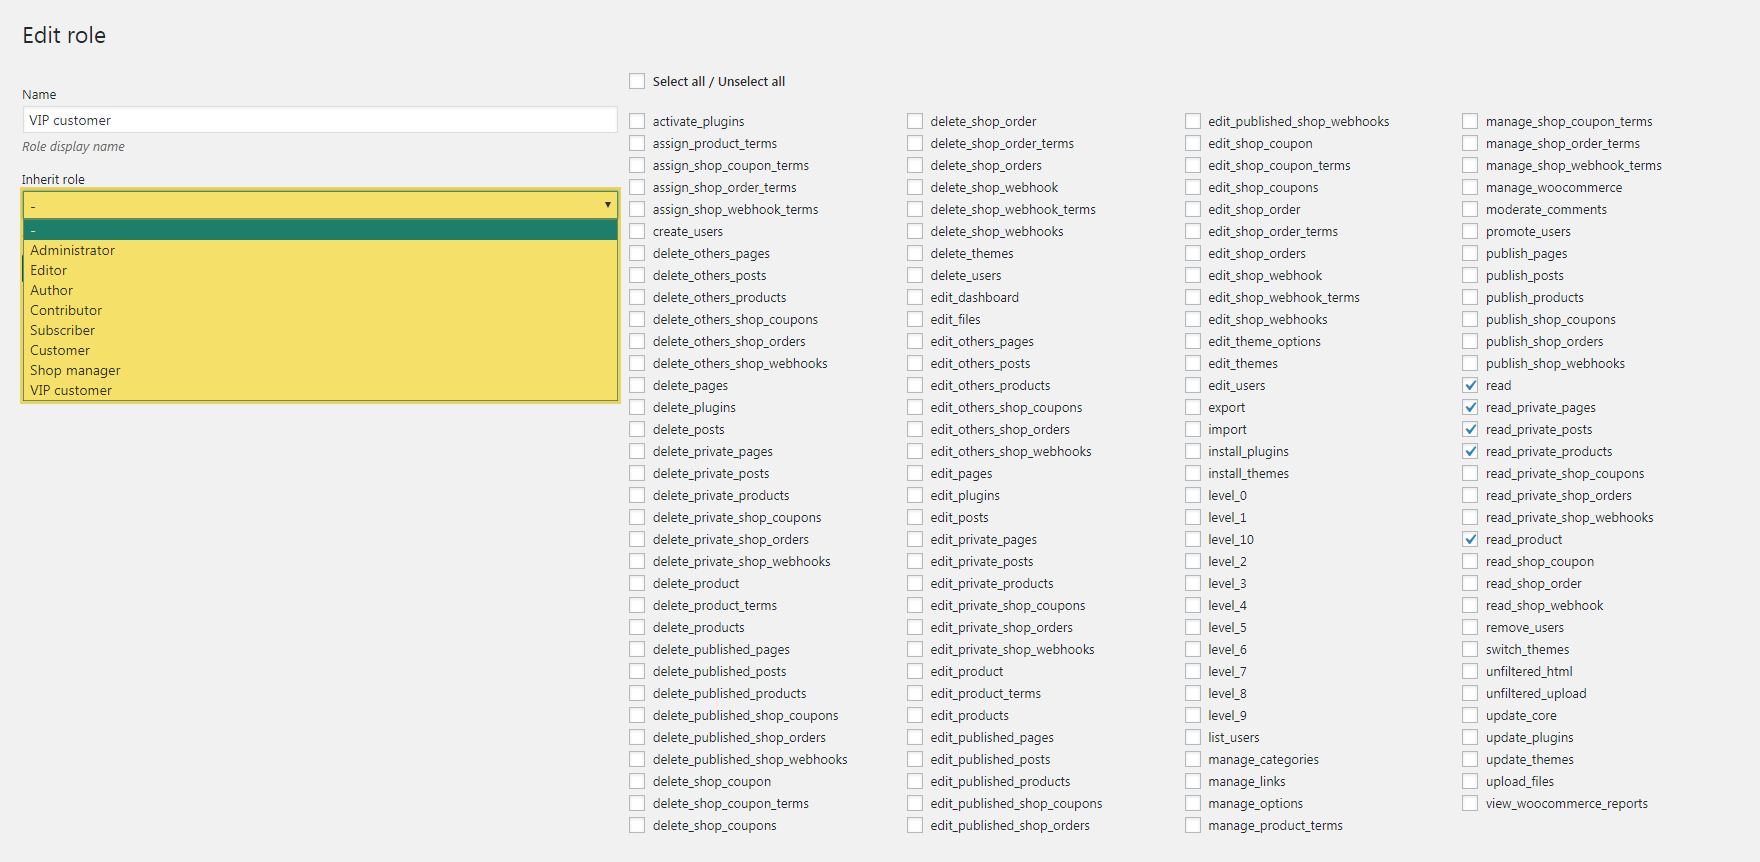
Task: Enable the edit_theme_options checkbox
Action: (1193, 341)
